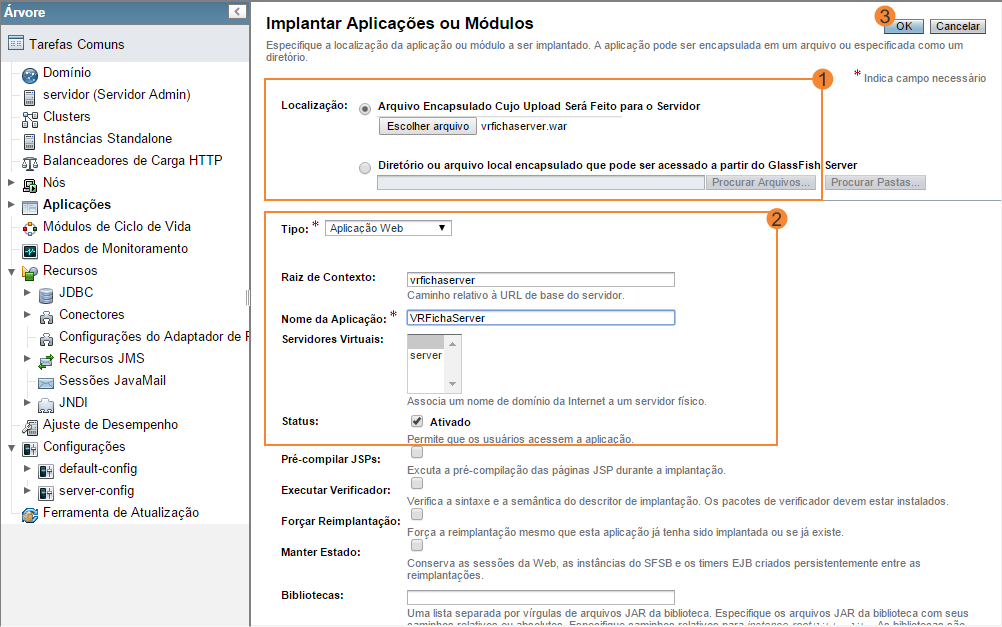This screenshot has width=1002, height=627.
Task: Collapse the Configurações tree node
Action: pyautogui.click(x=11, y=447)
